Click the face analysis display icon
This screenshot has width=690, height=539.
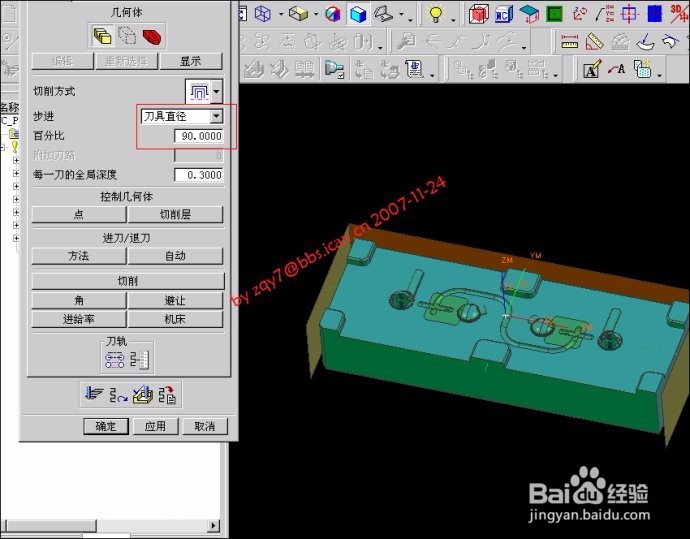(x=383, y=14)
